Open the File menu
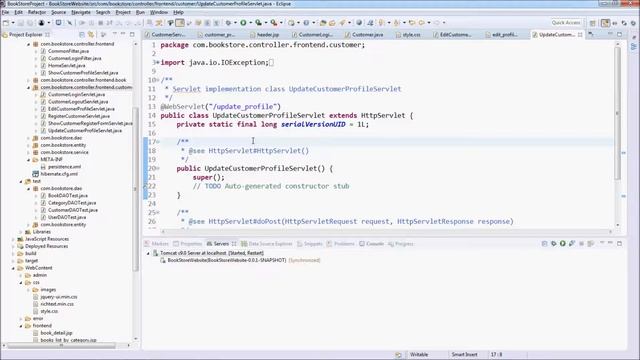The image size is (640, 360). (x=5, y=12)
